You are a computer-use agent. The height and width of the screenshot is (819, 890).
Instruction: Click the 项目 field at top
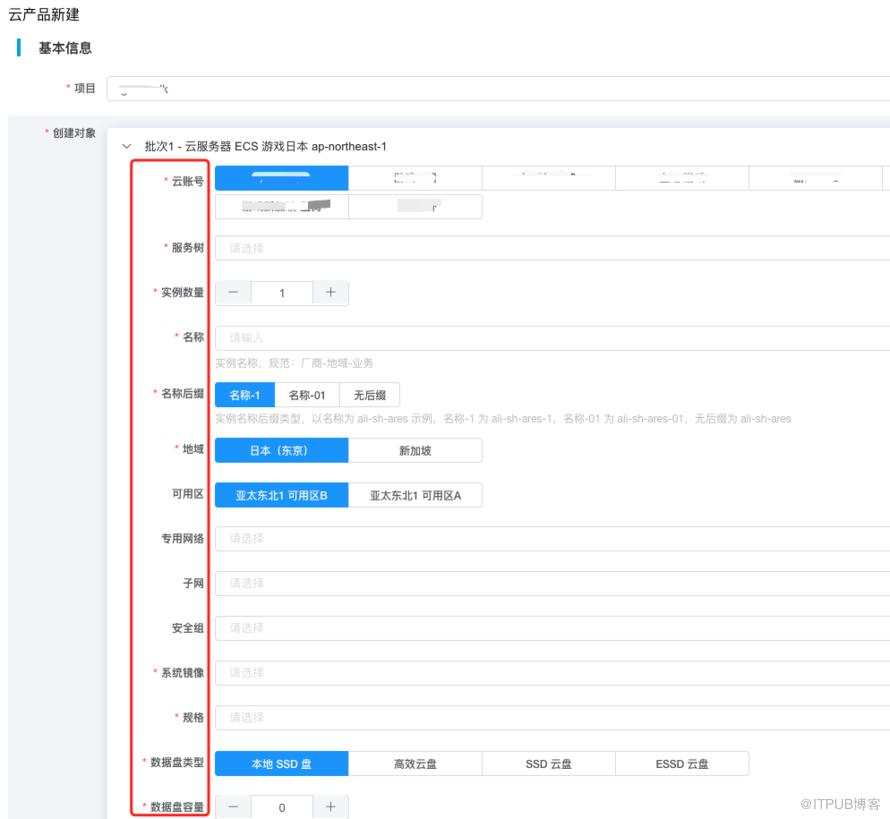(x=500, y=89)
